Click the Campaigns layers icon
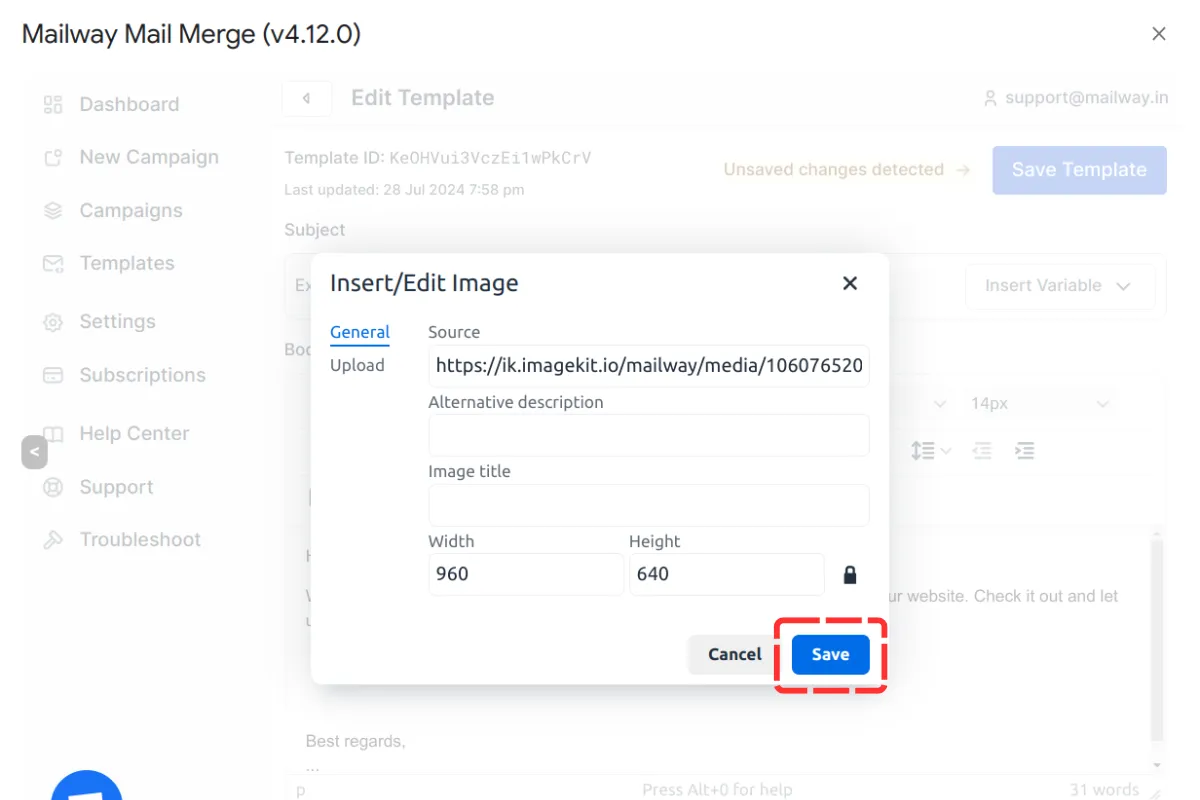Screen dimensions: 1200x800 (x=53, y=211)
